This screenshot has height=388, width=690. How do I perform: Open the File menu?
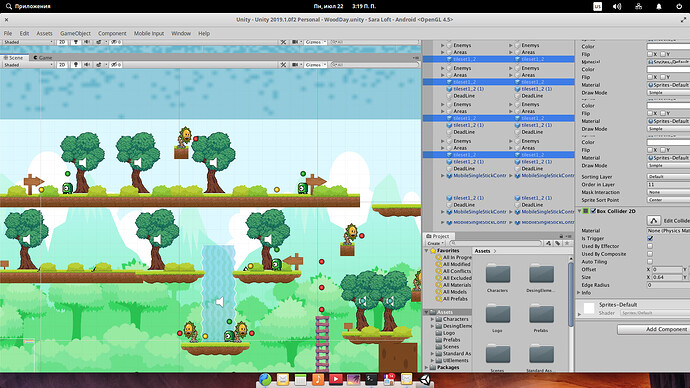8,33
